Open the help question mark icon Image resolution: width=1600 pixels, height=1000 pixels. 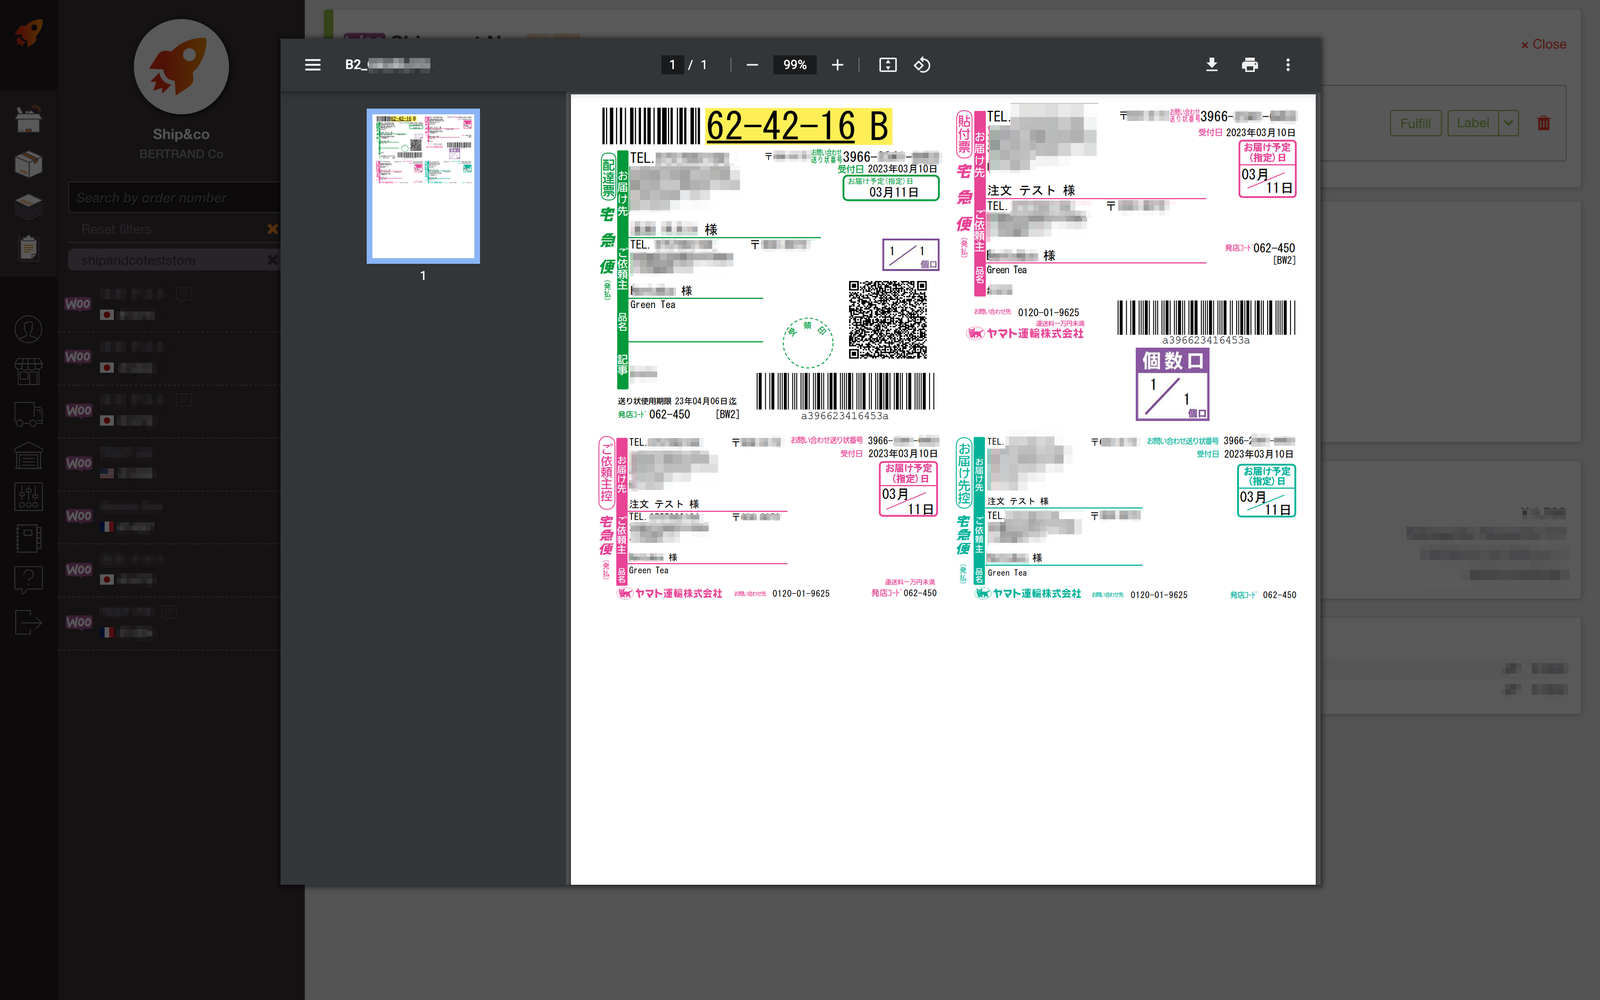click(x=29, y=580)
